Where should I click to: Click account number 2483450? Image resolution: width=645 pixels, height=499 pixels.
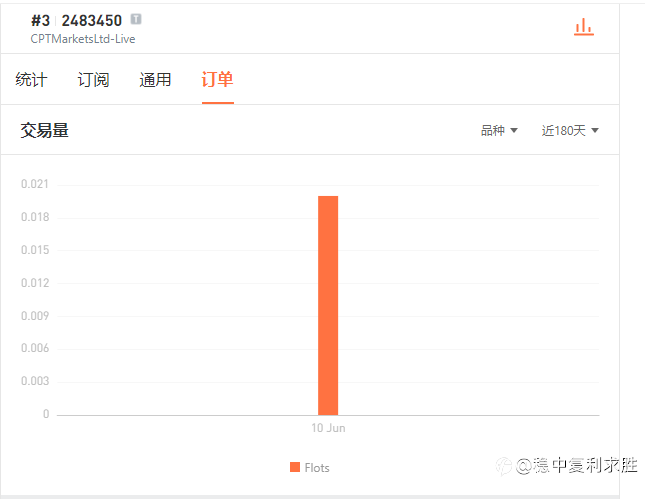[92, 21]
